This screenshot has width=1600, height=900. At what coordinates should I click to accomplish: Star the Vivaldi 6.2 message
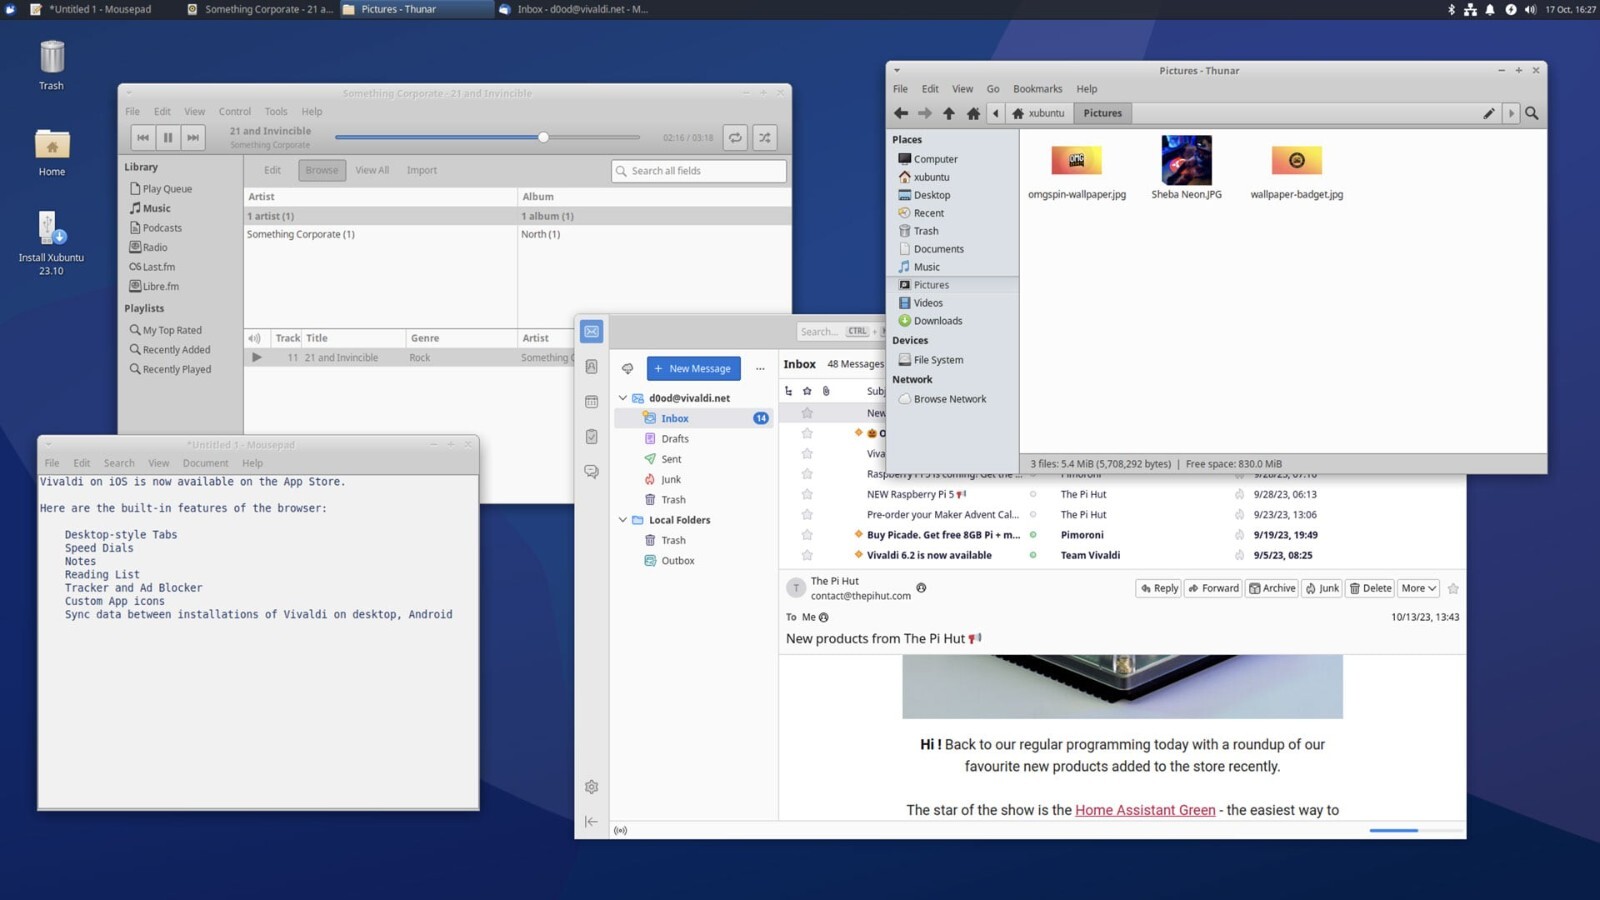point(807,555)
